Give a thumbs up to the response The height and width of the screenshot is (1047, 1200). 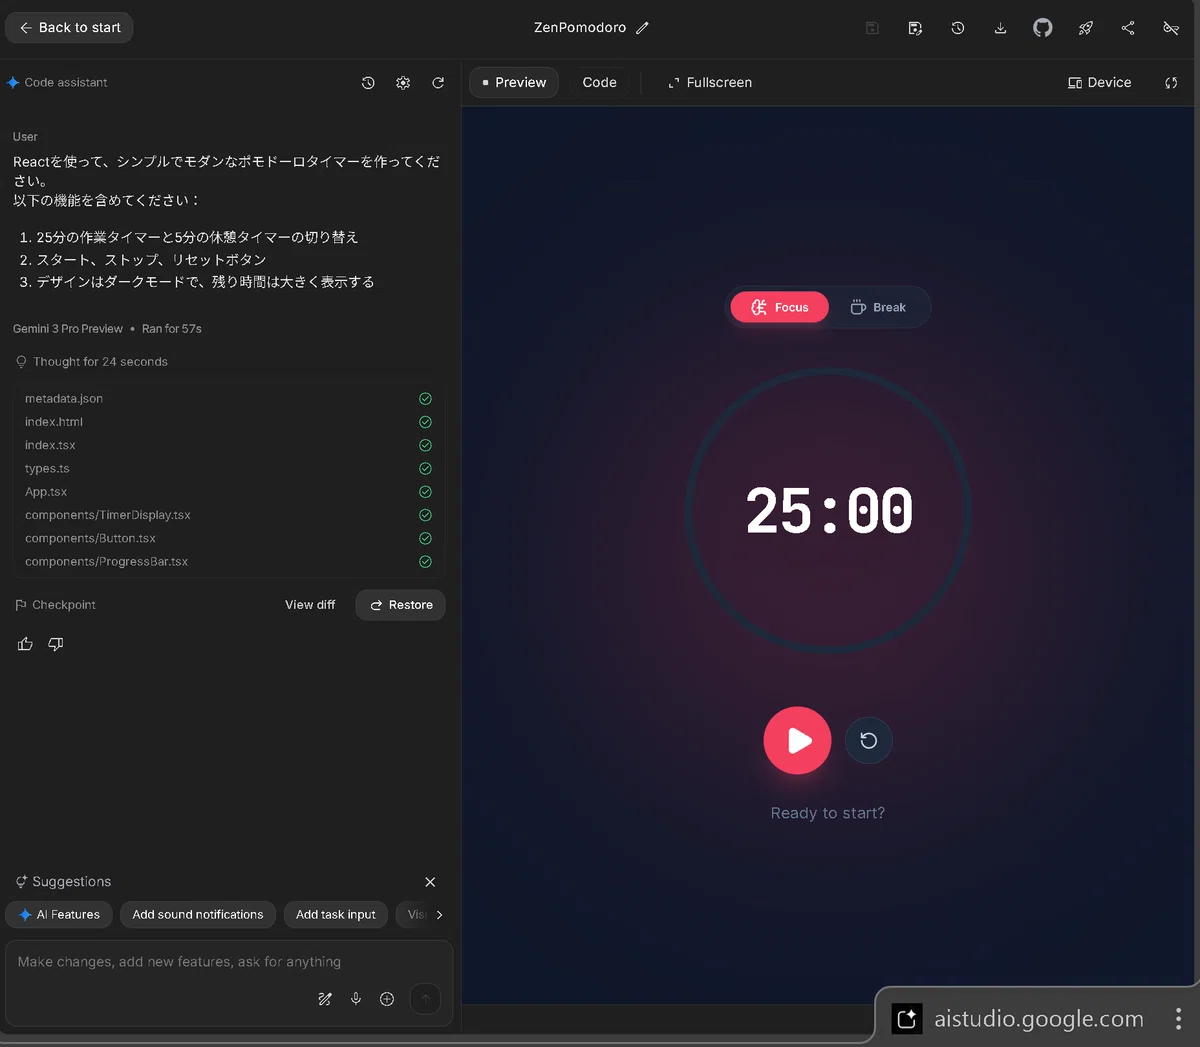pyautogui.click(x=26, y=644)
